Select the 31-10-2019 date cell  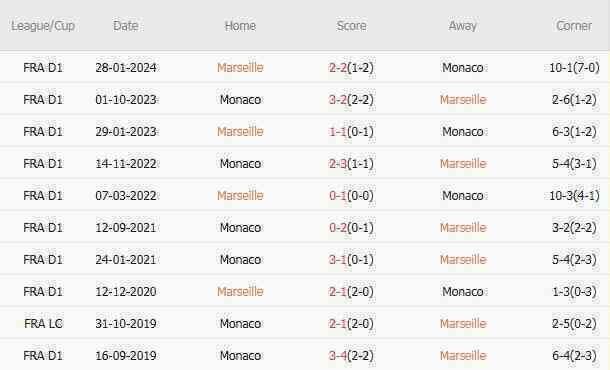coord(126,323)
